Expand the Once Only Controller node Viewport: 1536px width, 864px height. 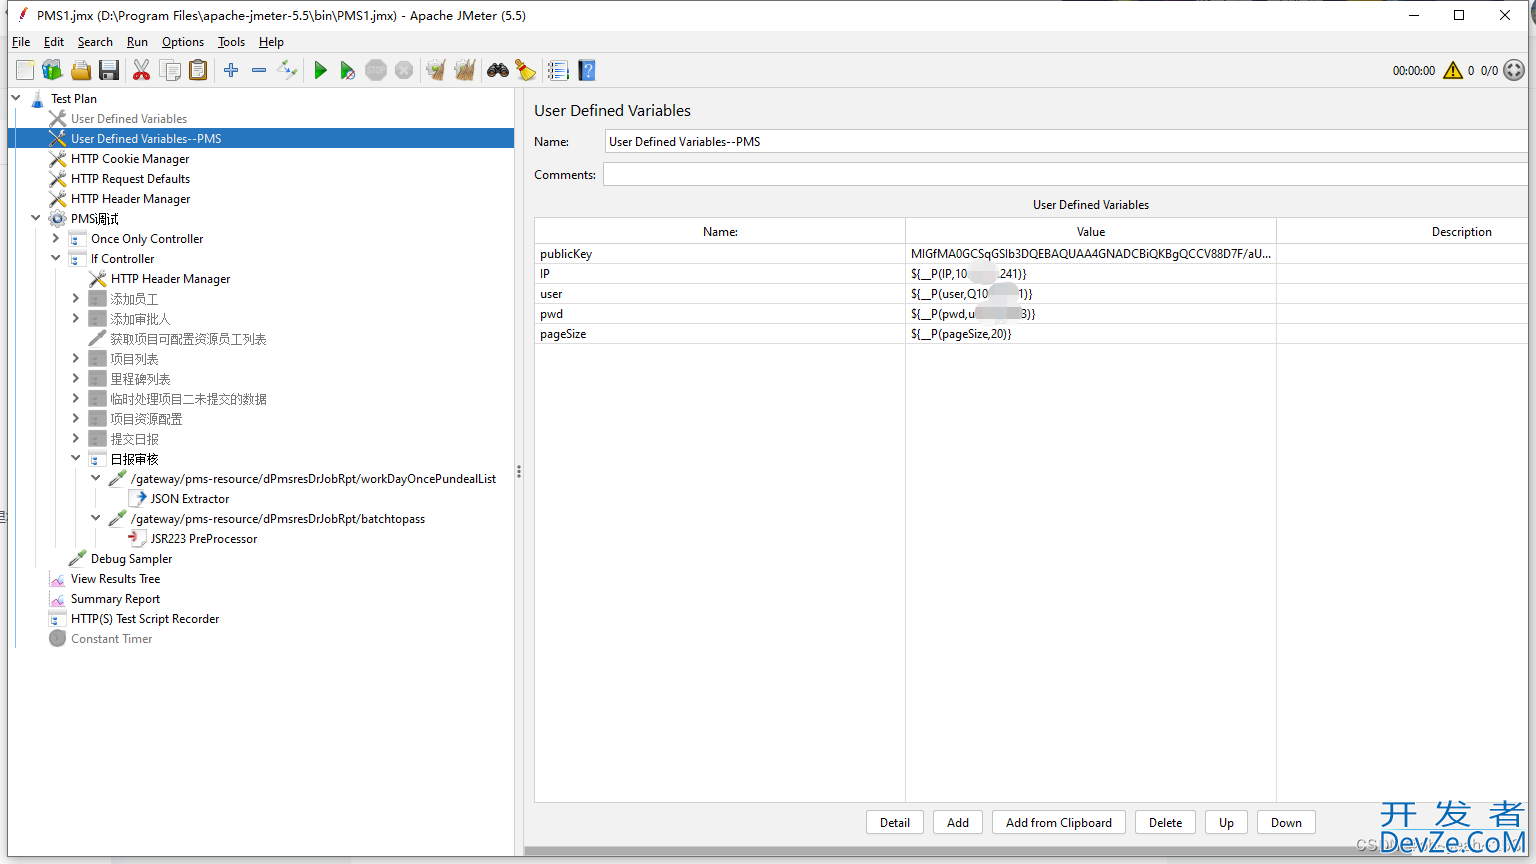coord(56,238)
